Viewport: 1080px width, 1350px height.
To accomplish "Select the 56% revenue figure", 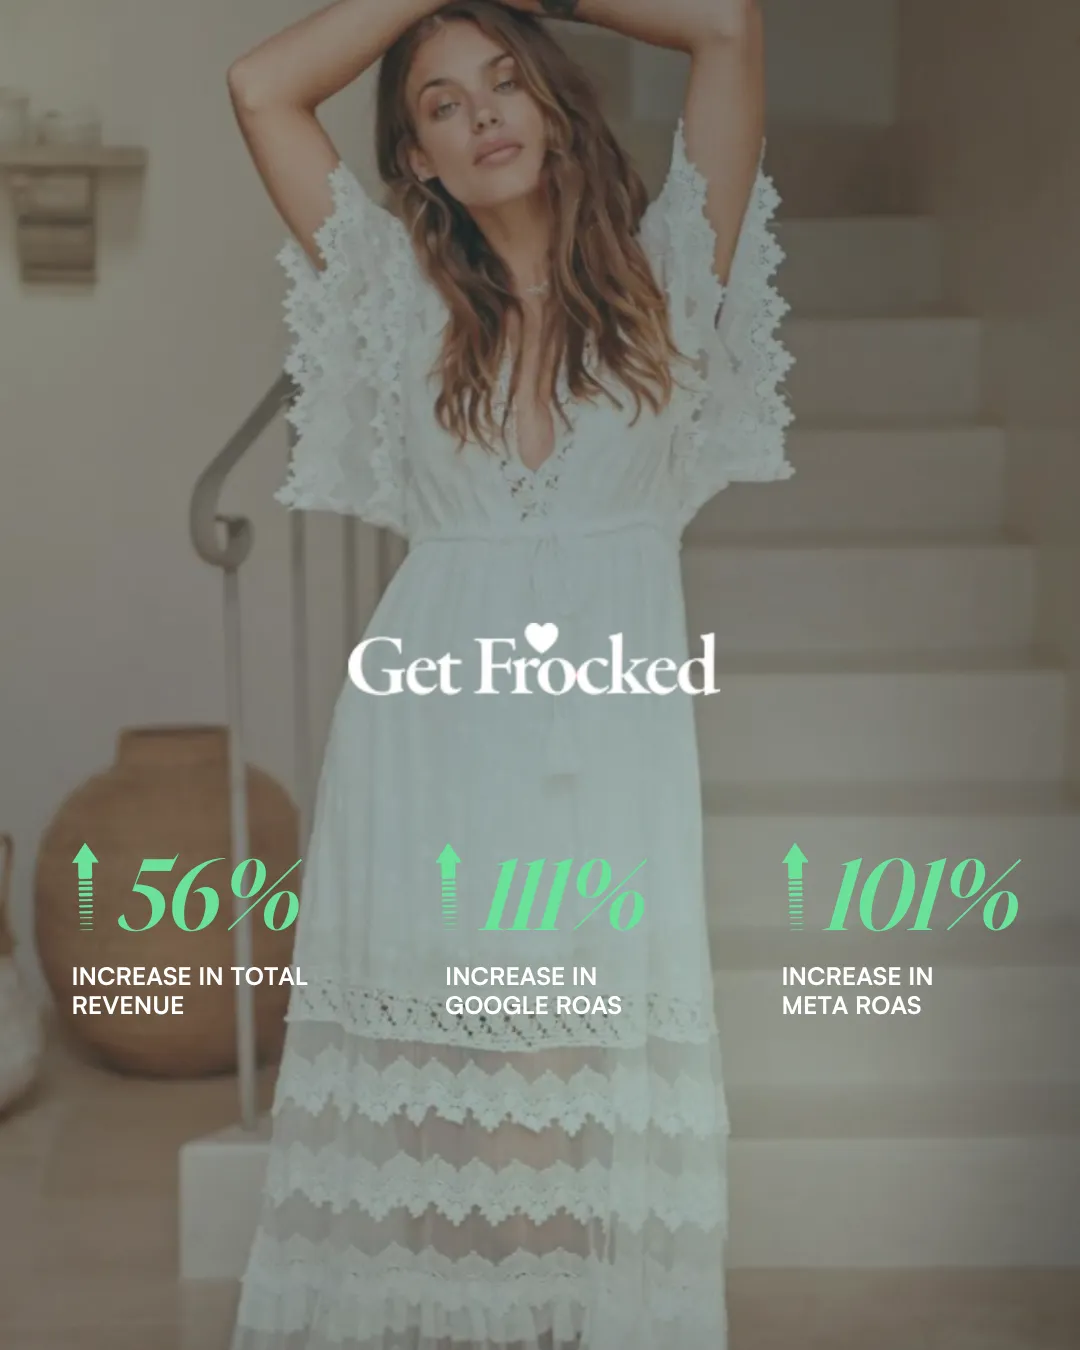I will pos(210,895).
